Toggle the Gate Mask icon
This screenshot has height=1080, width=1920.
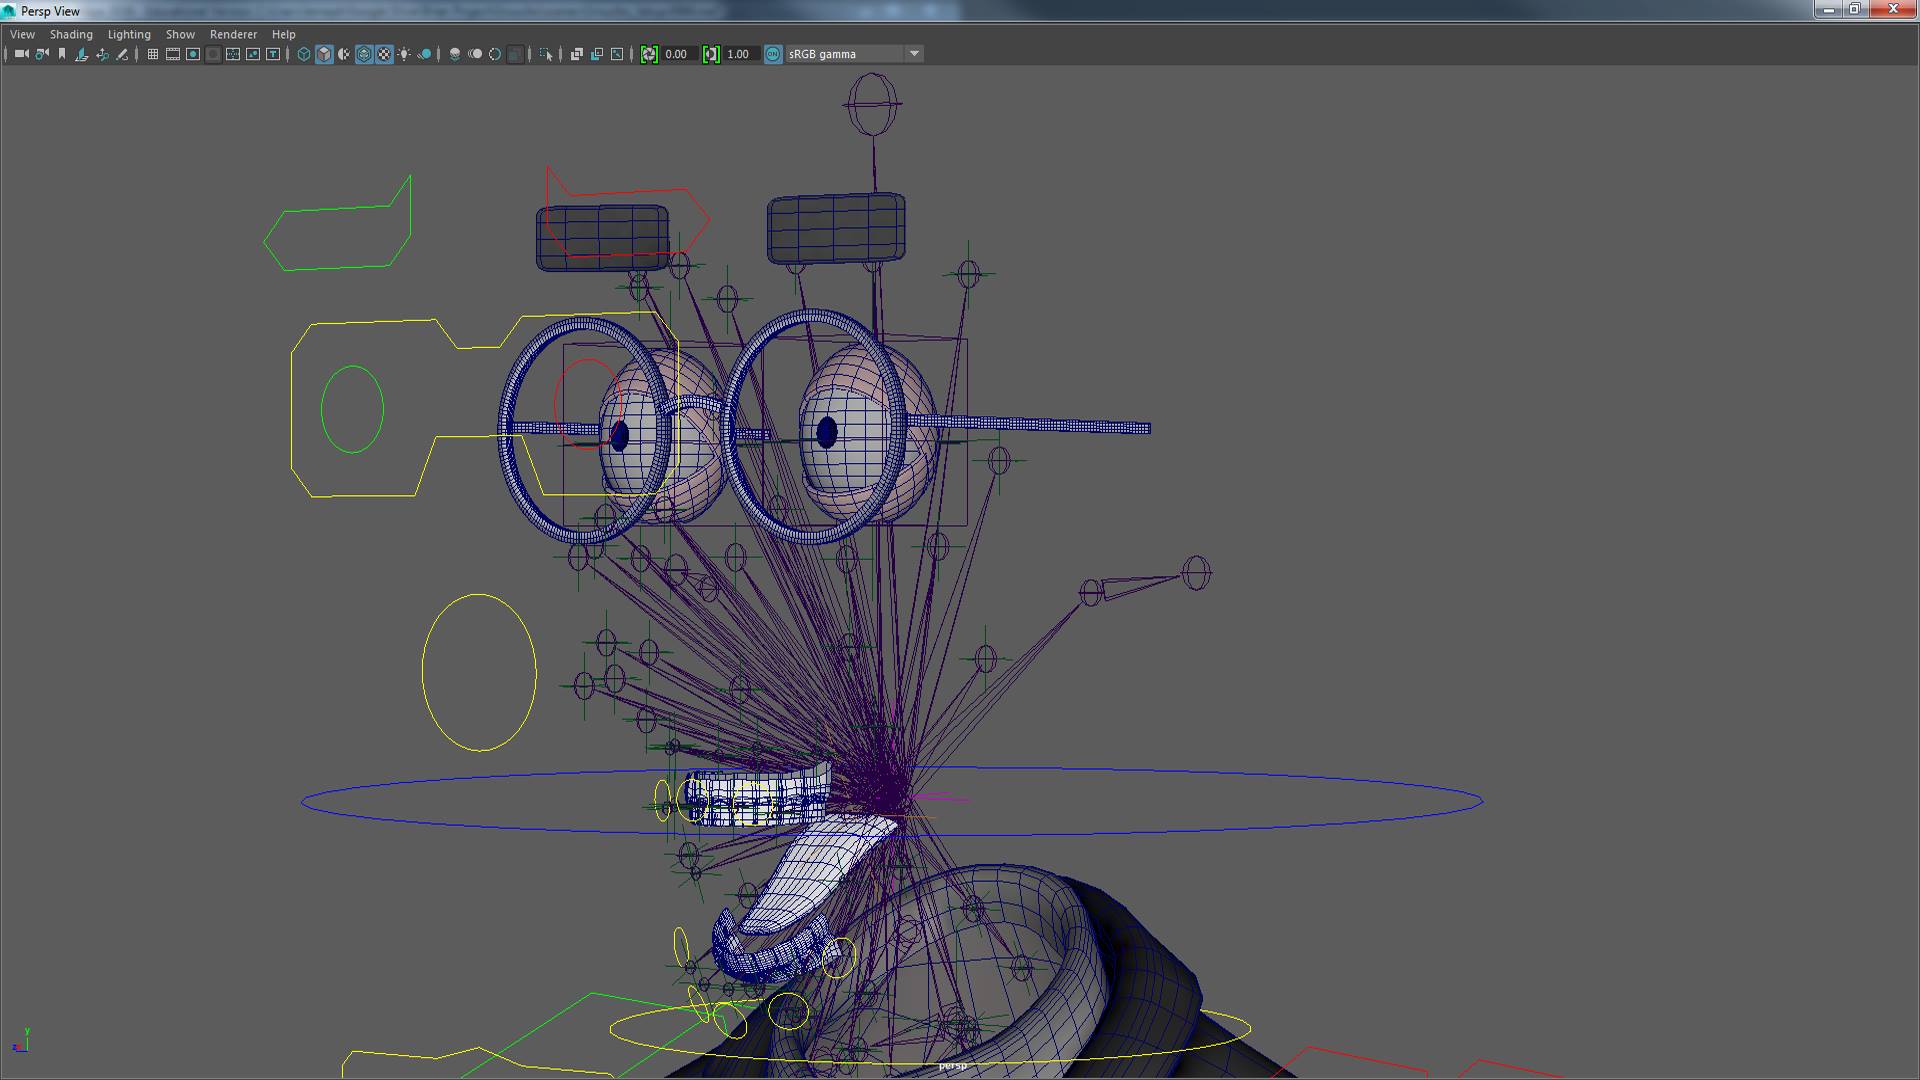point(213,54)
